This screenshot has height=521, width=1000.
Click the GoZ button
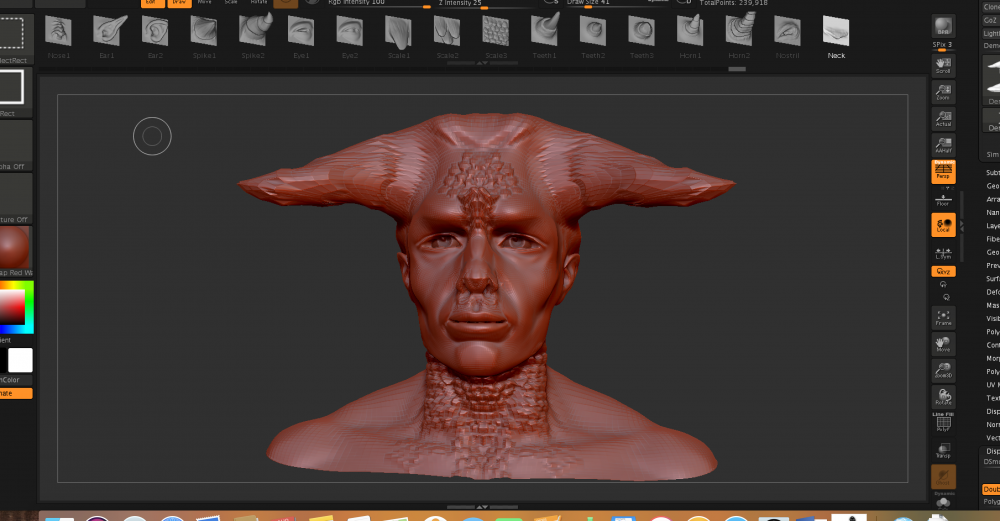tap(990, 20)
